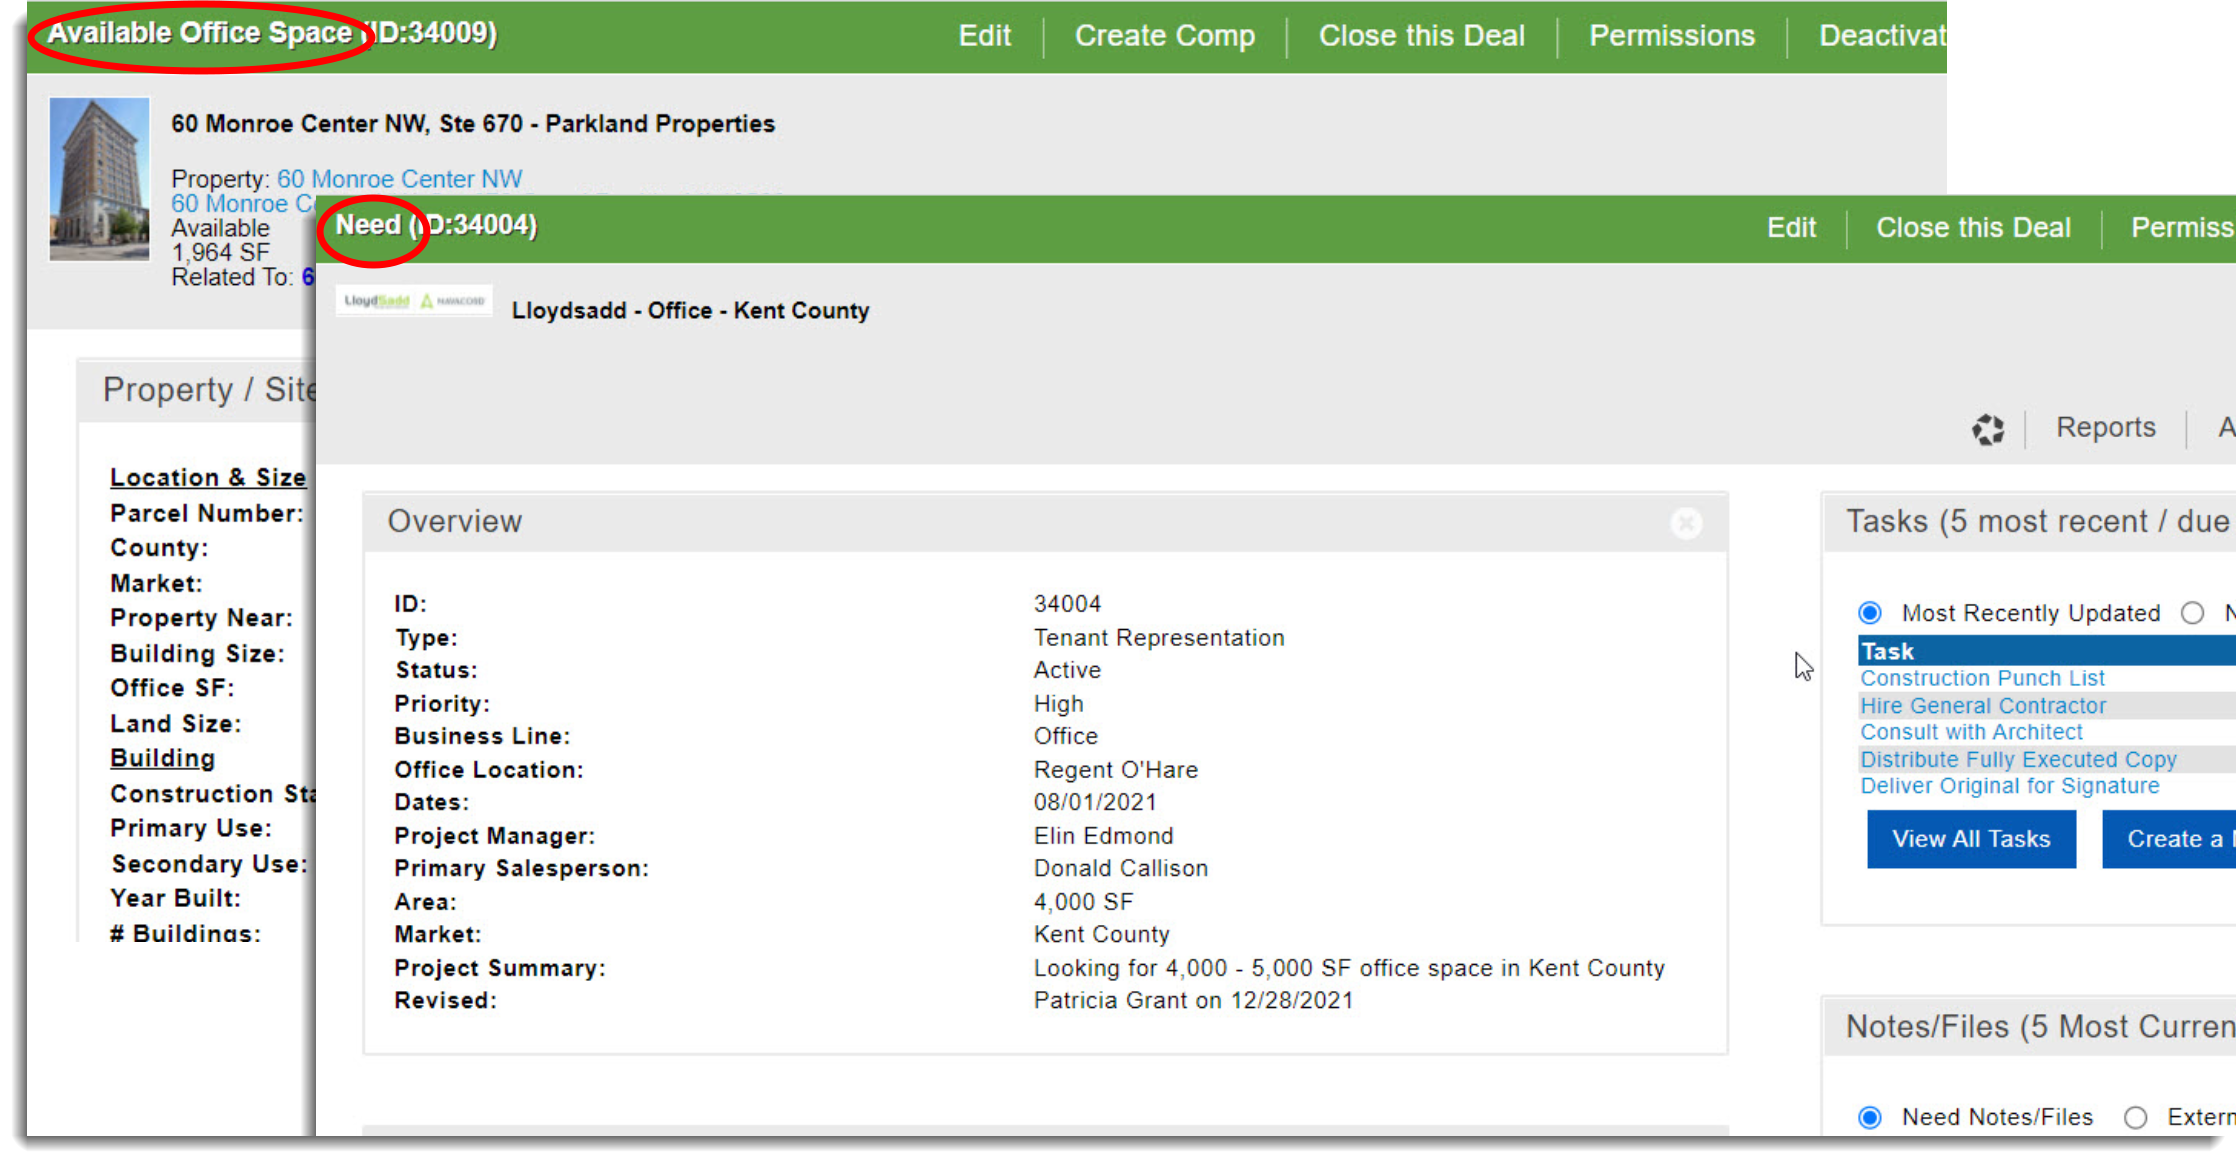
Task: Open the building photo thumbnail
Action: [99, 179]
